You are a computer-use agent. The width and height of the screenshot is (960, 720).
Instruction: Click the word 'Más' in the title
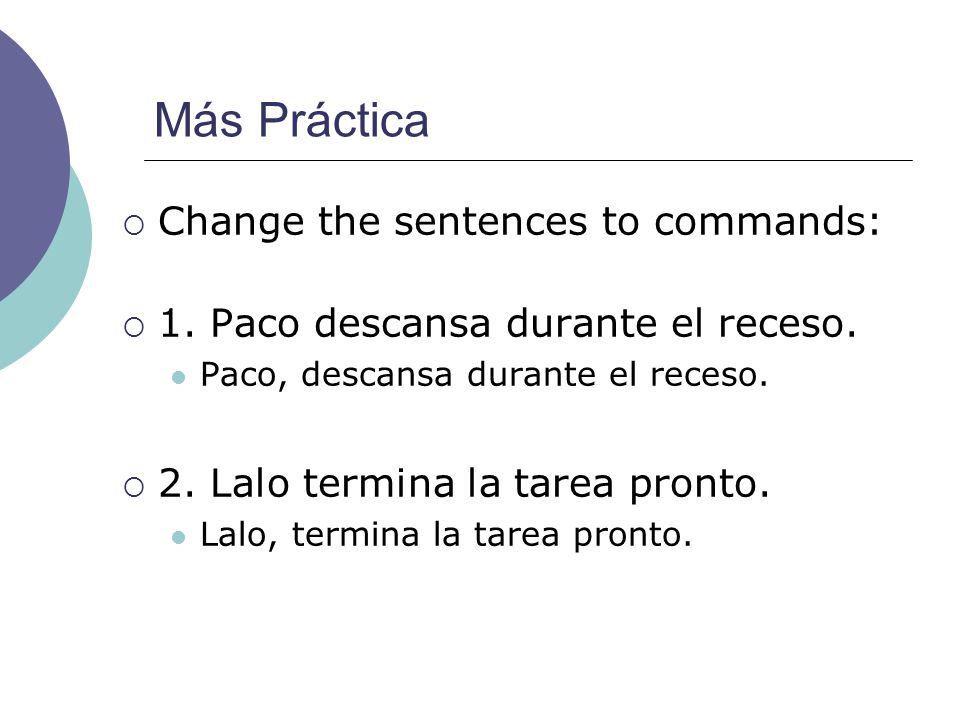pyautogui.click(x=199, y=120)
